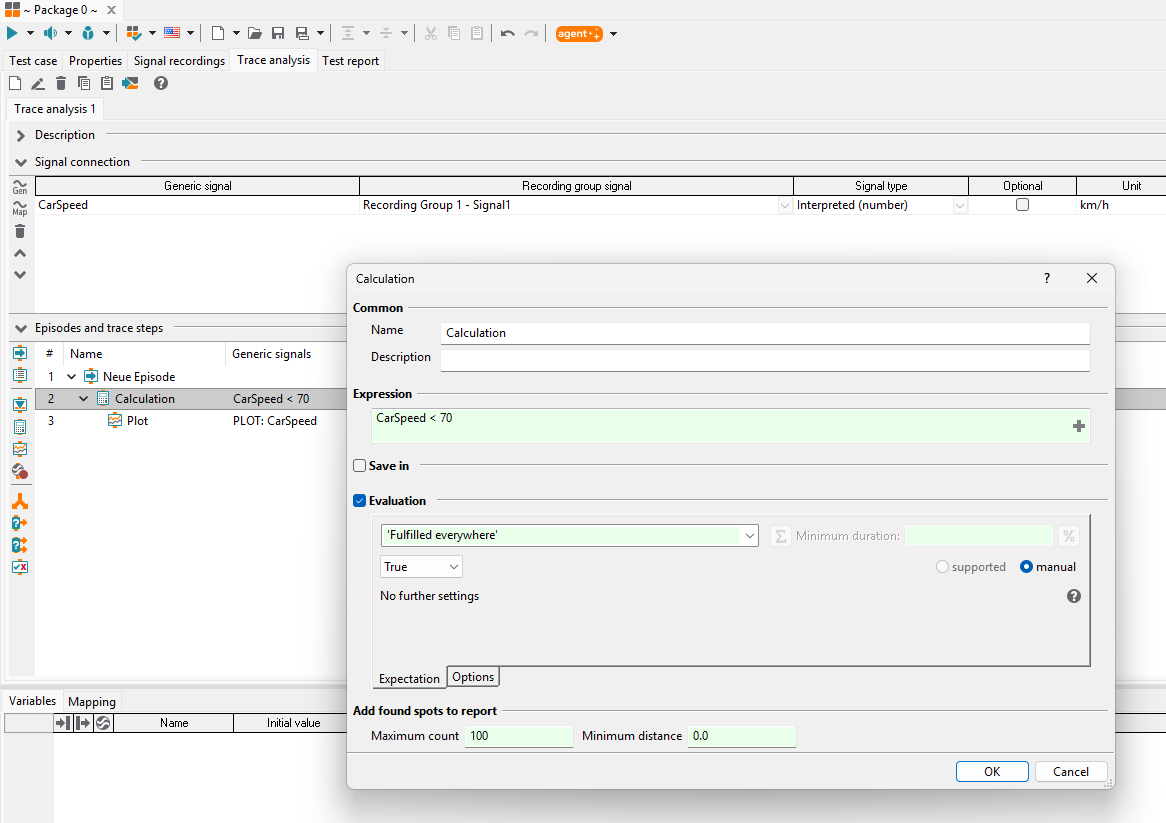Open the Signal type dropdown for CarSpeed

point(960,205)
